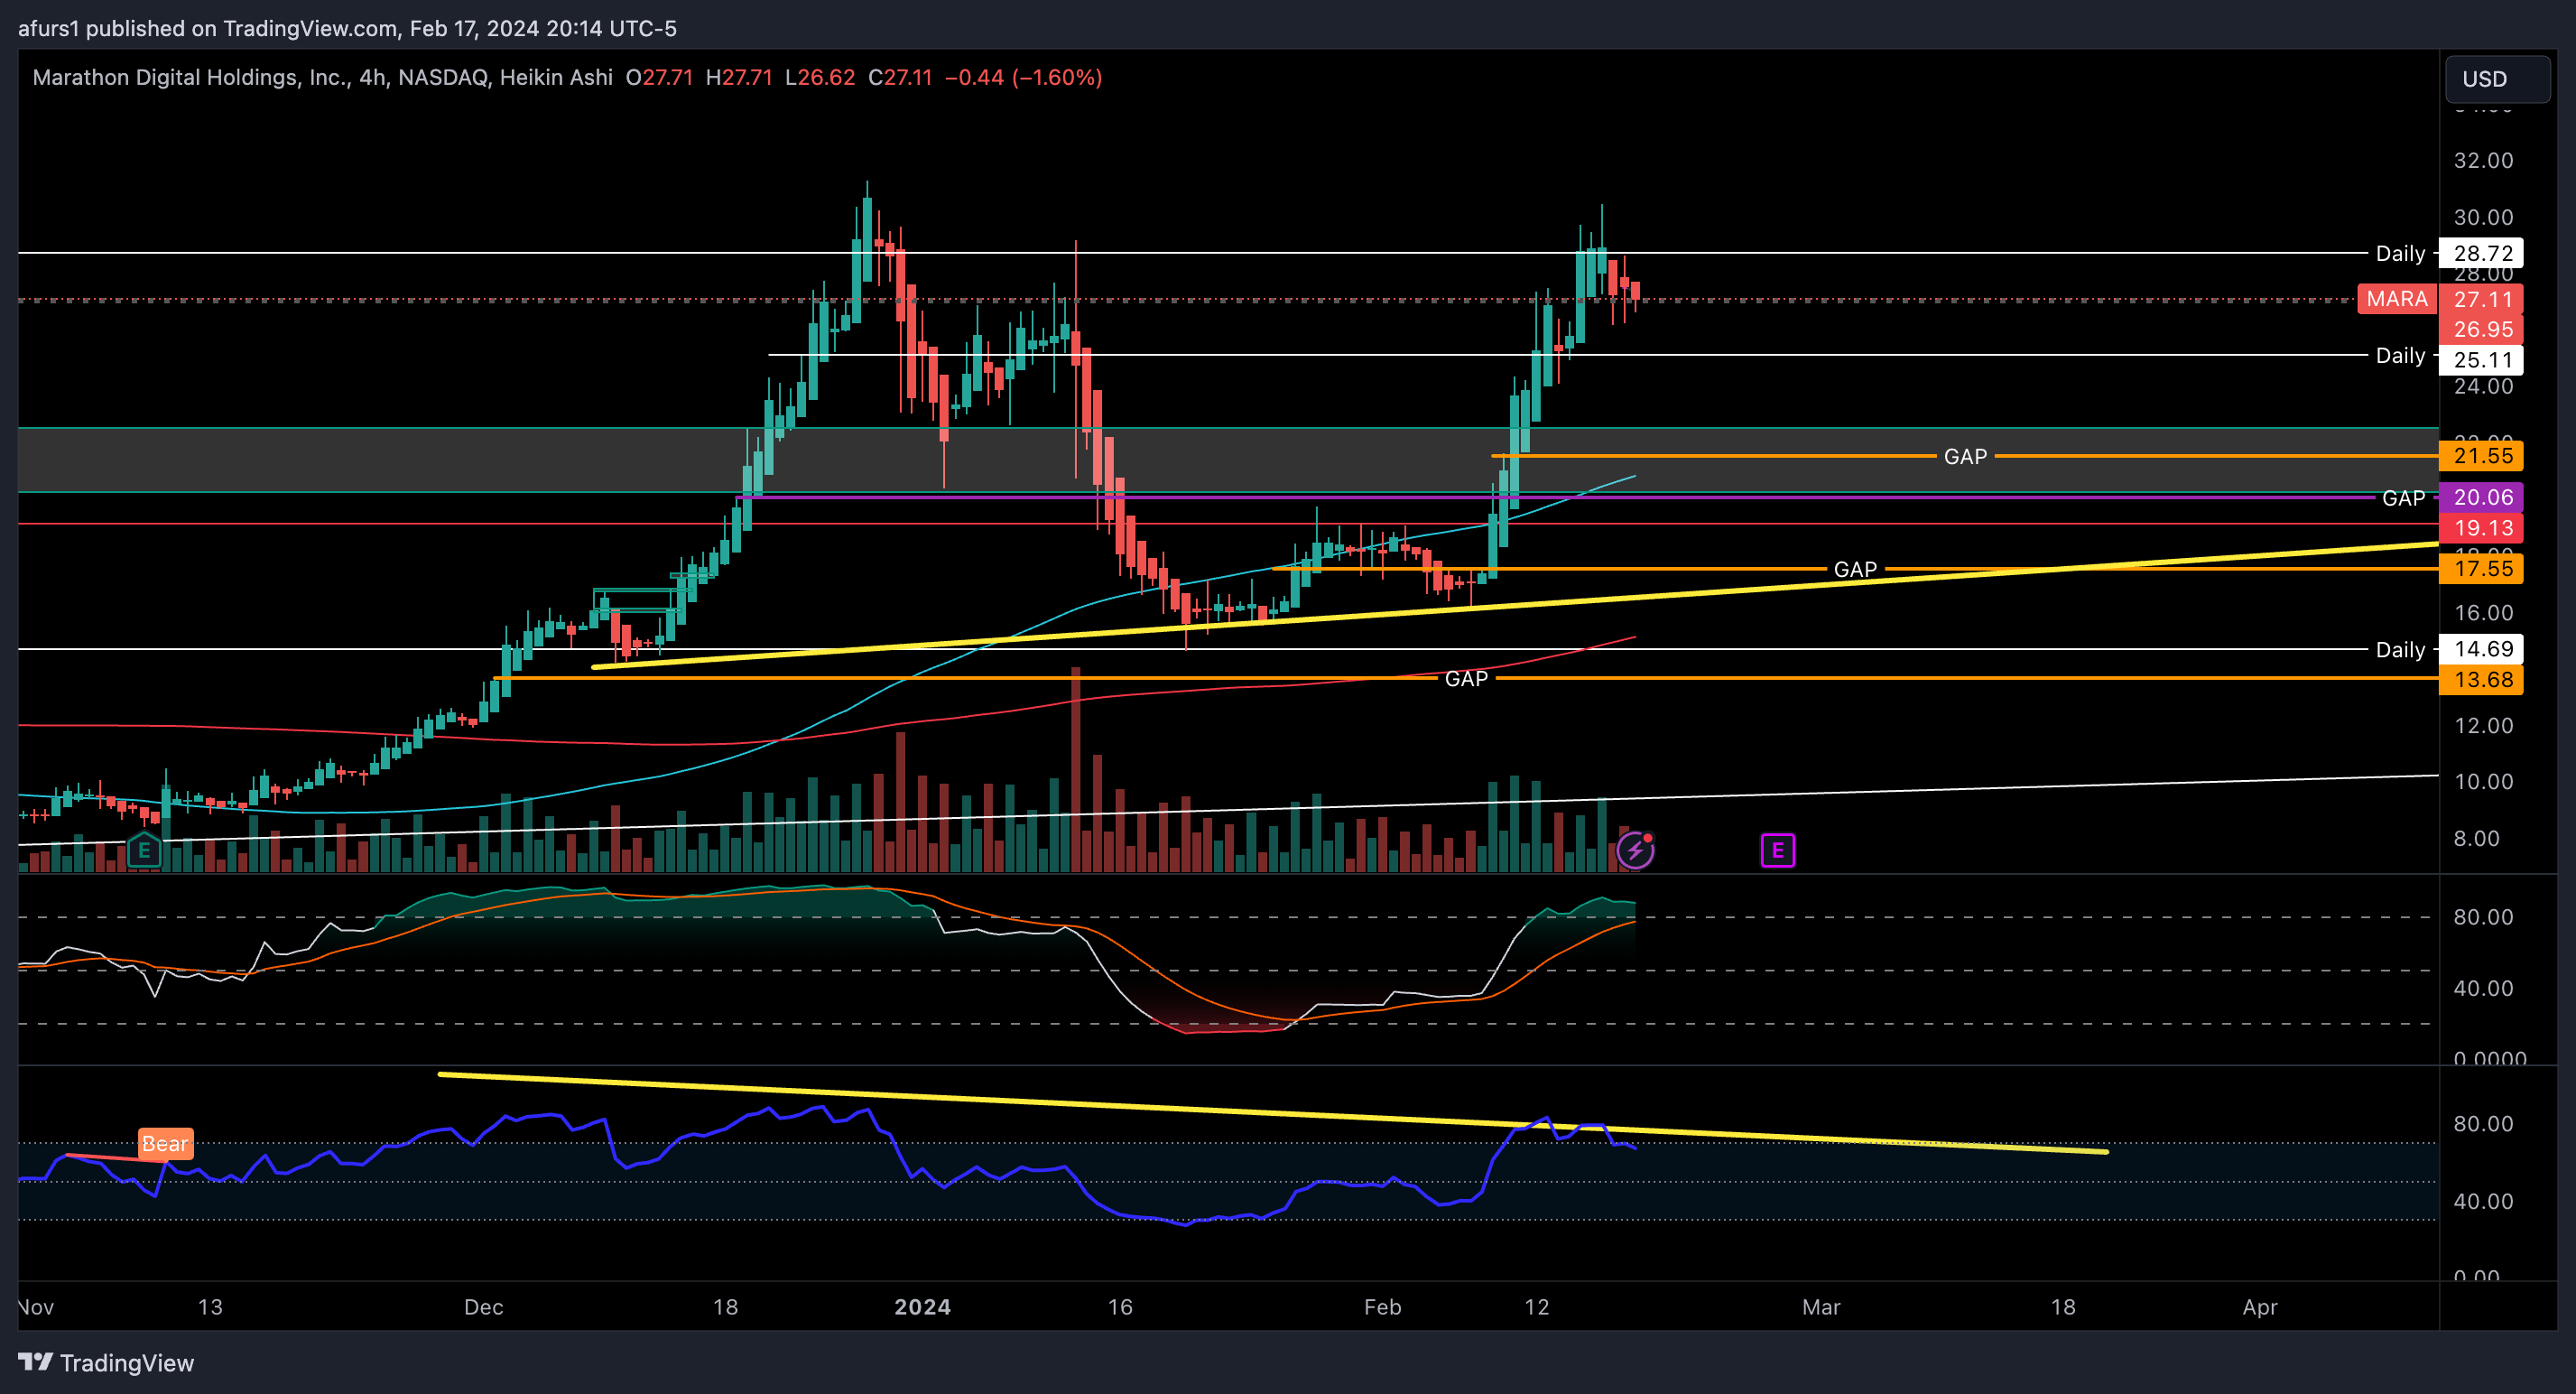Image resolution: width=2576 pixels, height=1394 pixels.
Task: Click the TradingView logo at bottom left
Action: pos(106,1363)
